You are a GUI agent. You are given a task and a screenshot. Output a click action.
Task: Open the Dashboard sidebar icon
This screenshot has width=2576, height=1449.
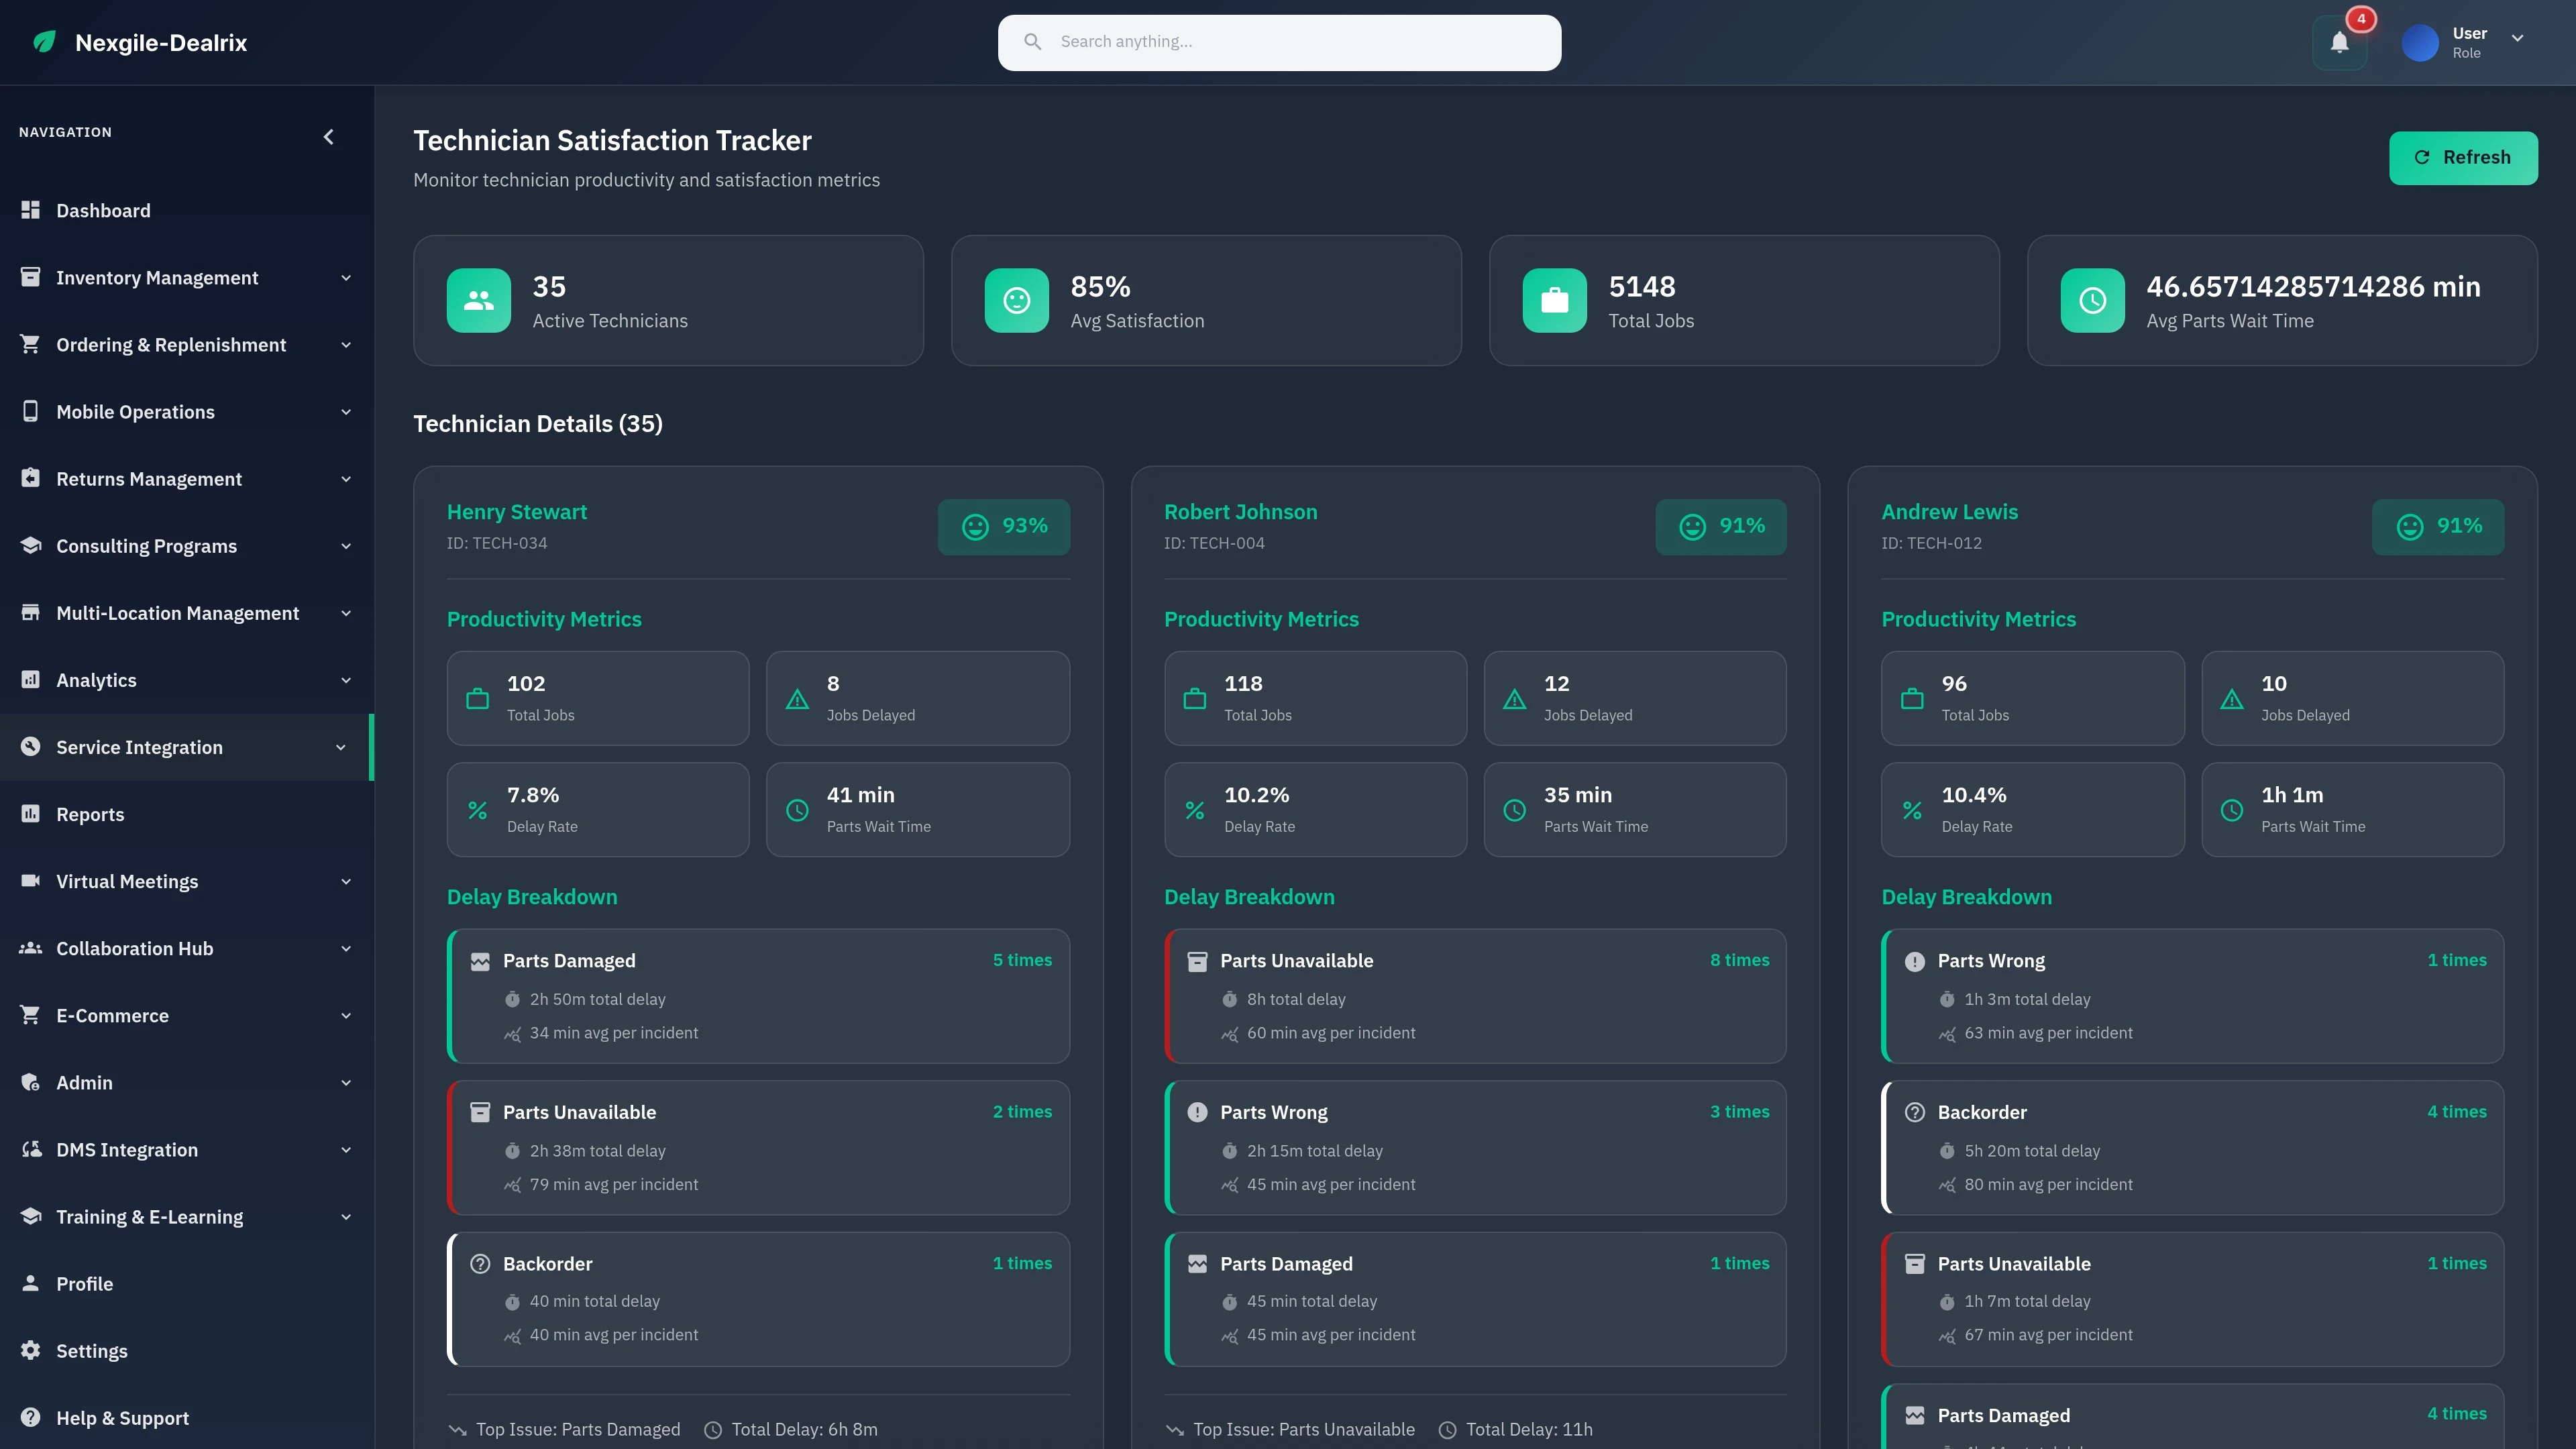click(x=30, y=210)
